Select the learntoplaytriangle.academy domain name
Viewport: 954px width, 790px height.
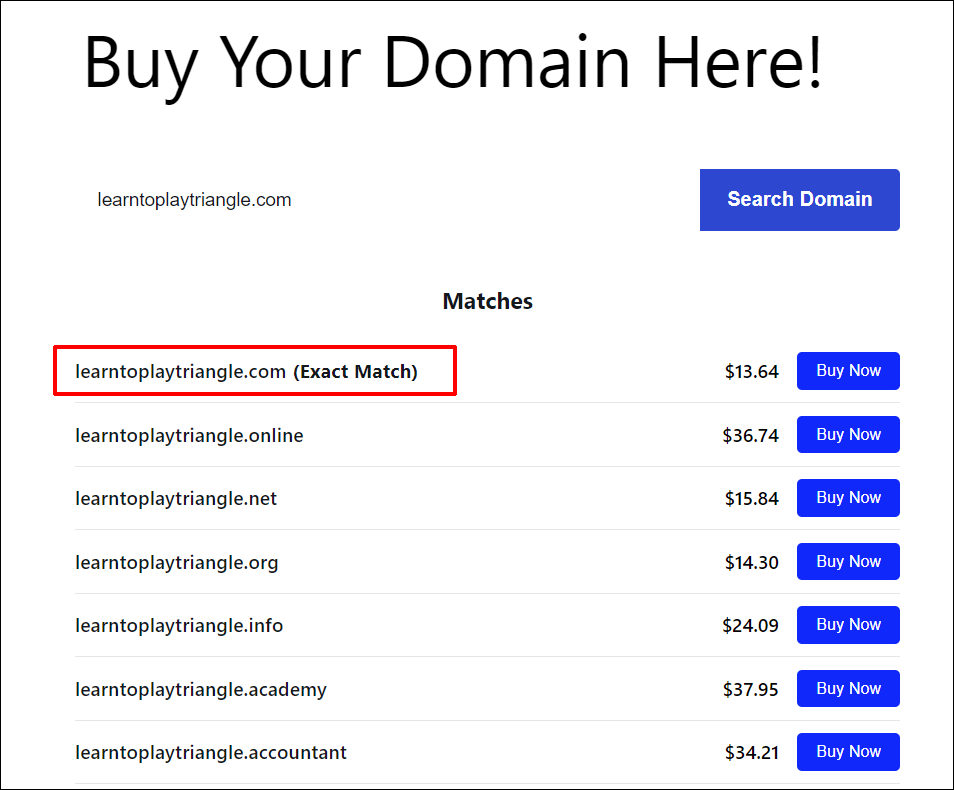point(199,689)
